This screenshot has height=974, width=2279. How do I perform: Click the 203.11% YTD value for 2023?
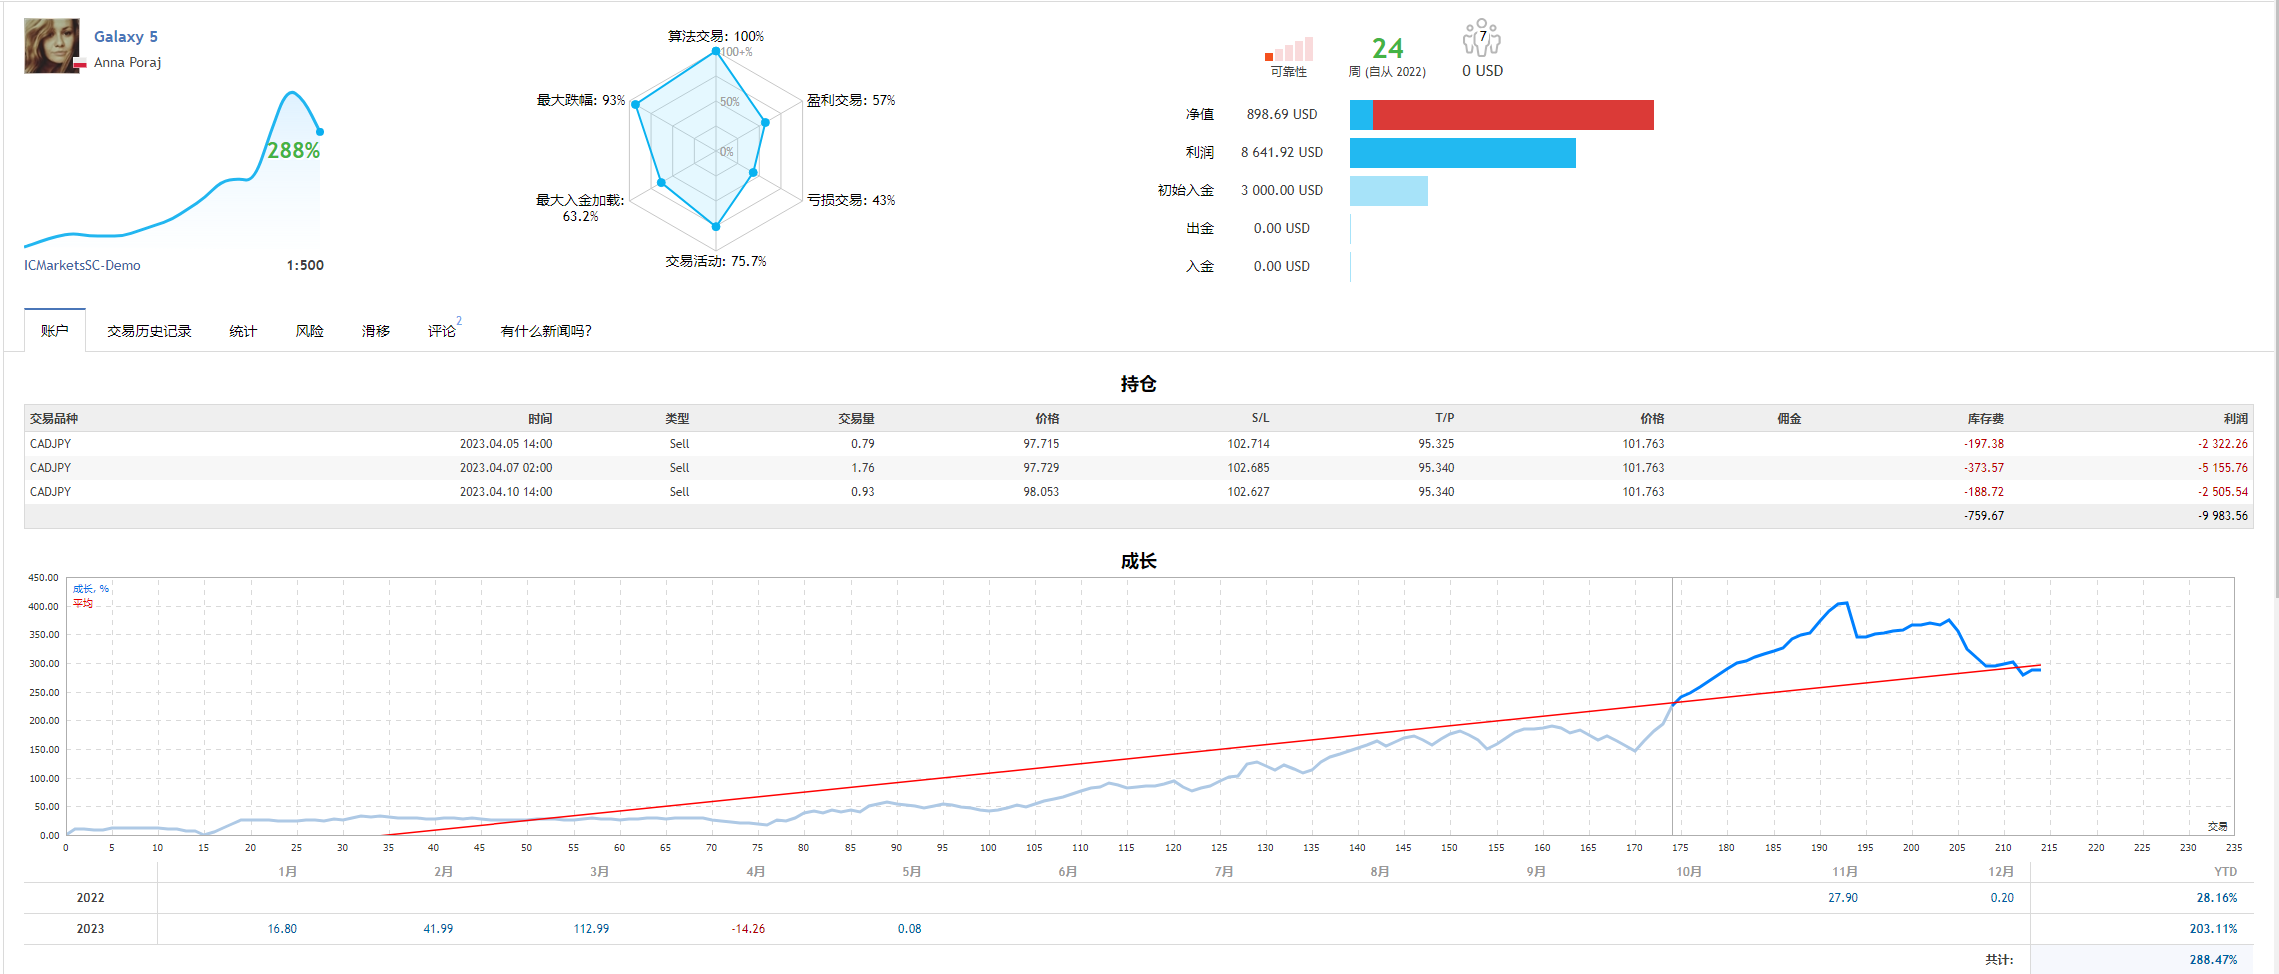(x=2213, y=929)
